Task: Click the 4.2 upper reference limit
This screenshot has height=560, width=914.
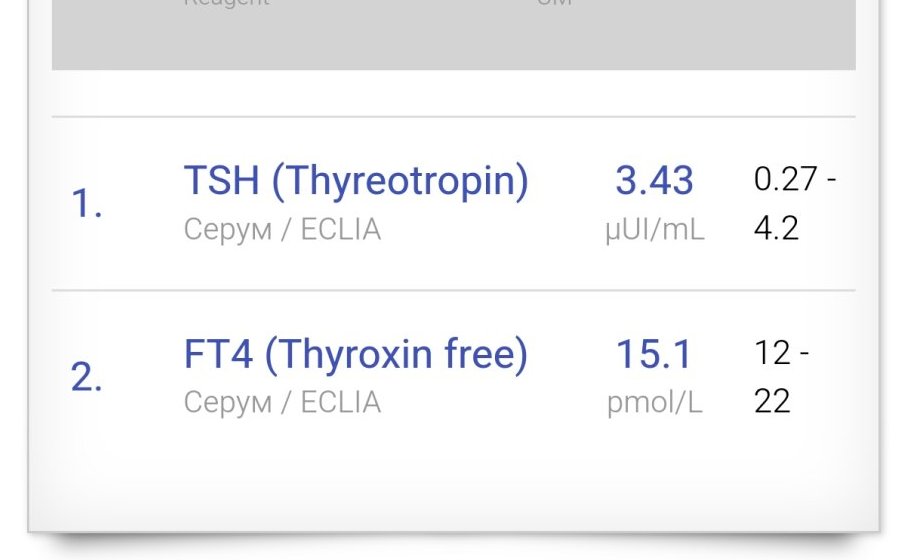Action: tap(776, 229)
